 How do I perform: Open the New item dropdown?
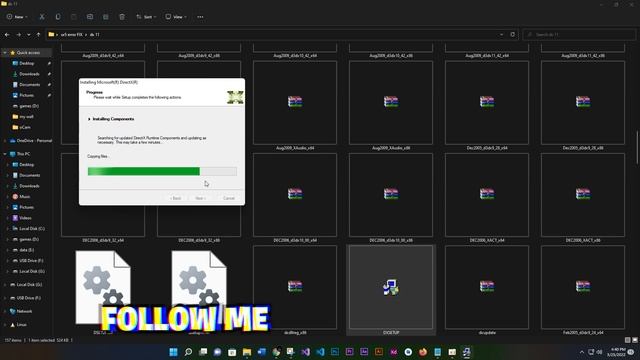coord(17,17)
